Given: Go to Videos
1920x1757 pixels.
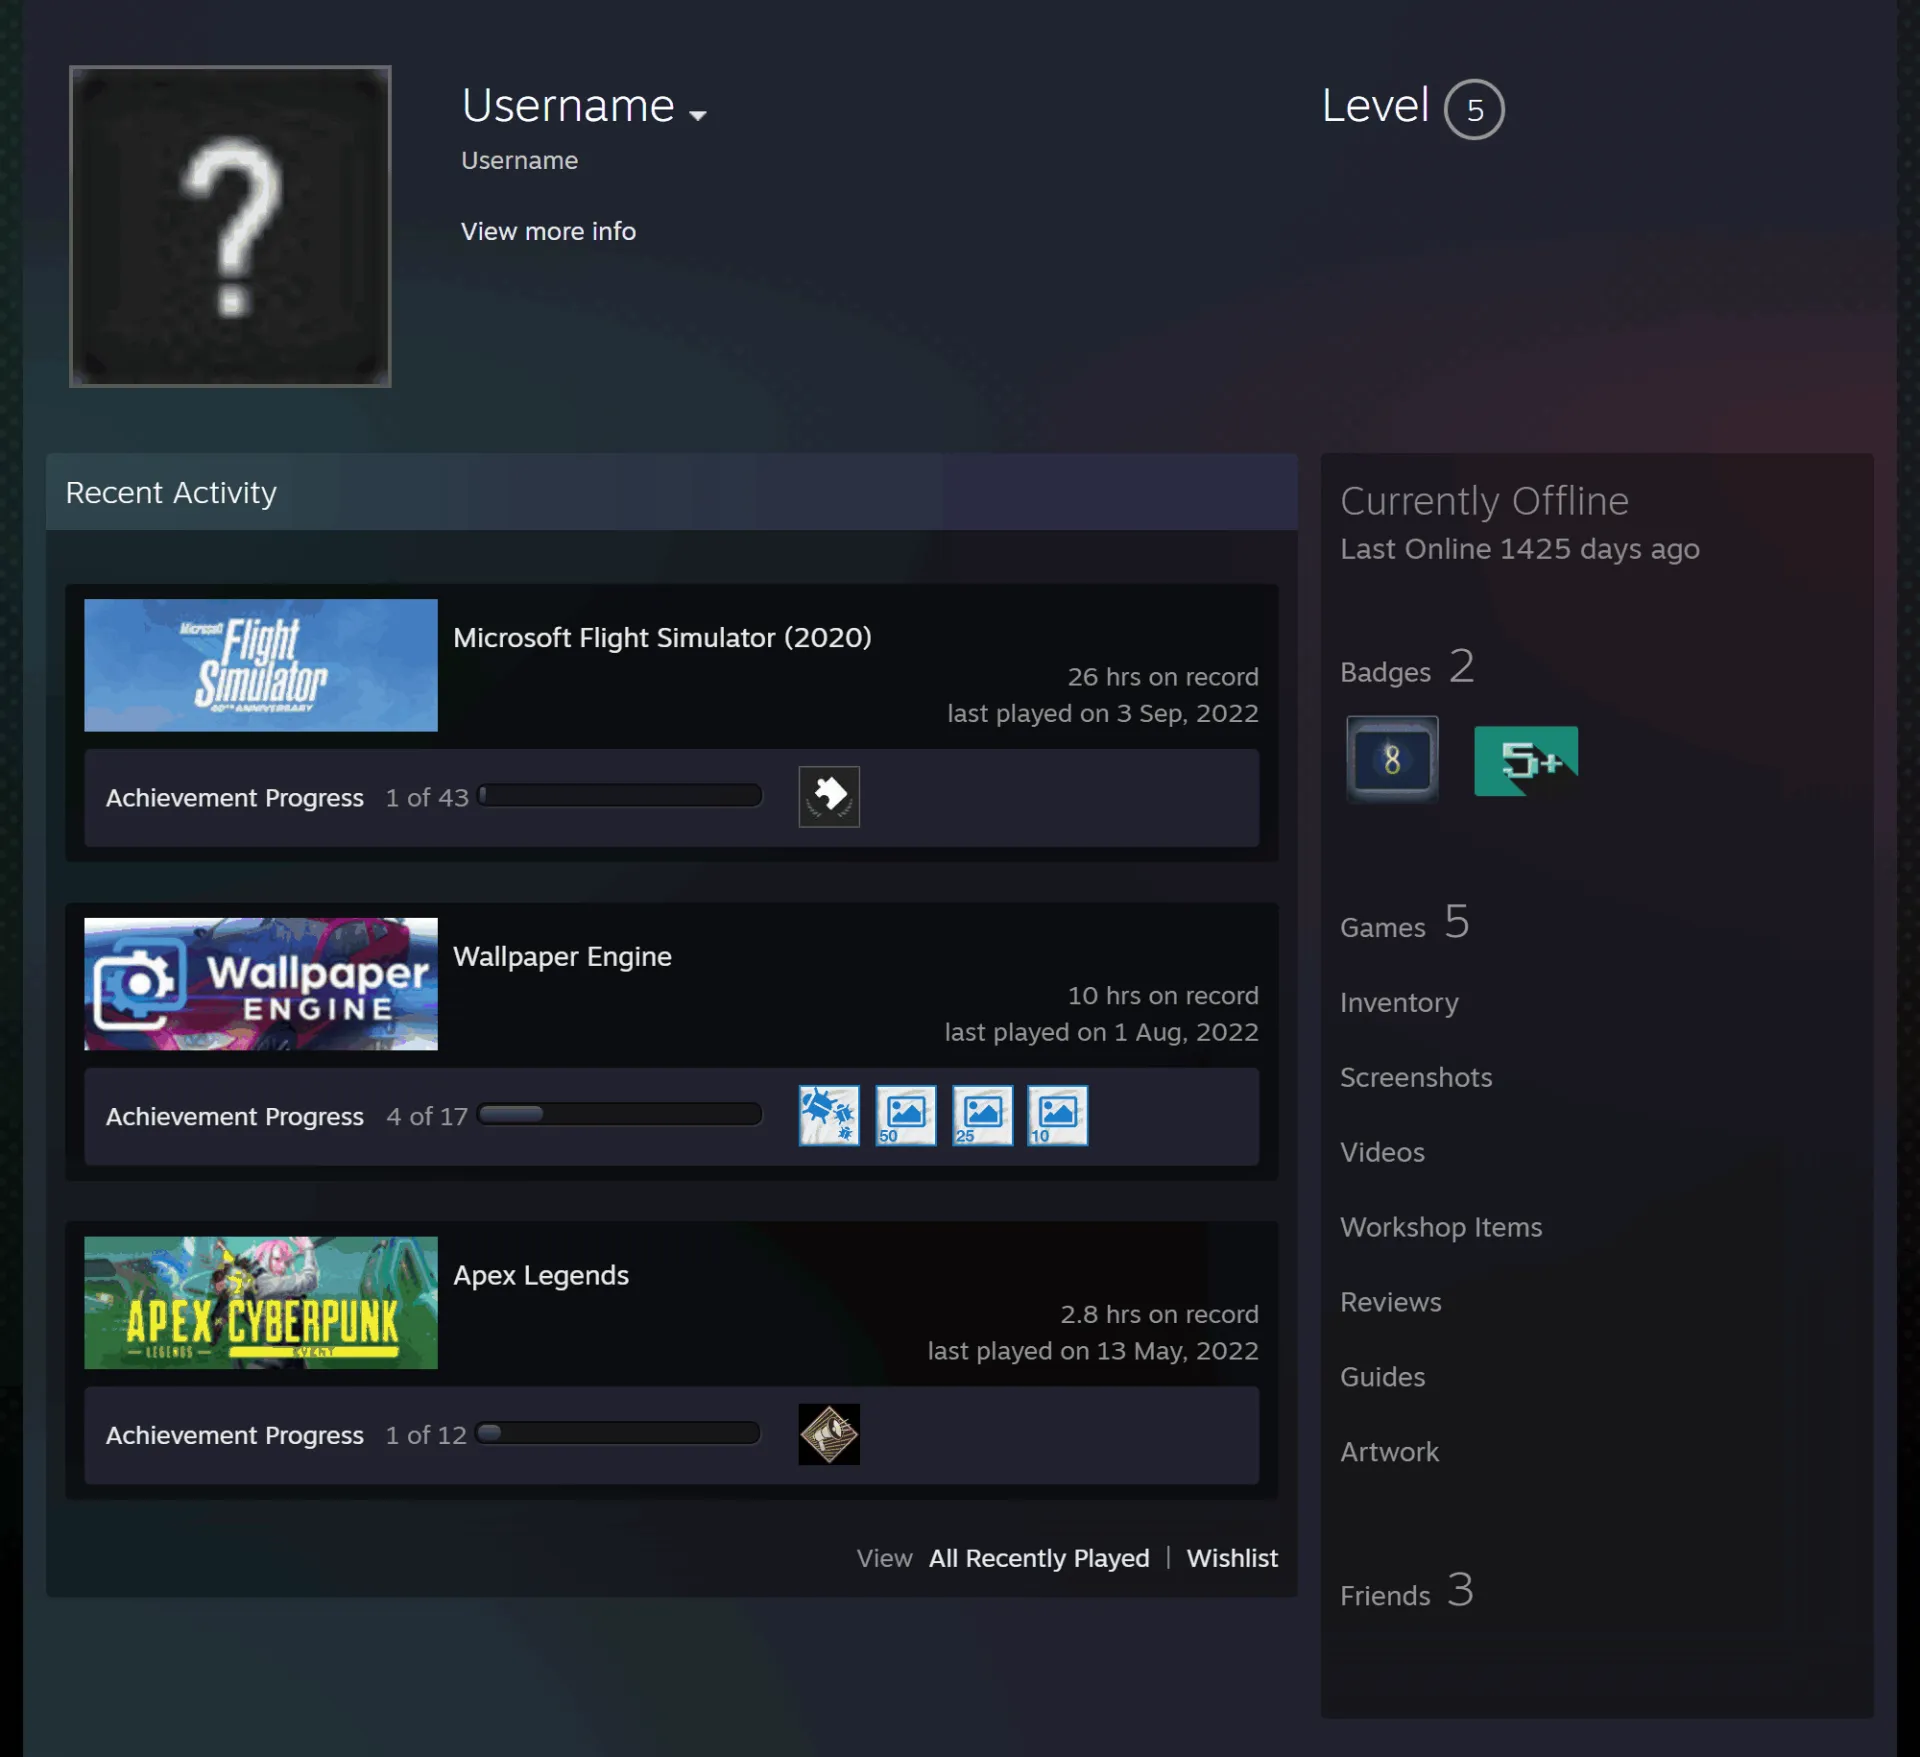Looking at the screenshot, I should point(1382,1152).
